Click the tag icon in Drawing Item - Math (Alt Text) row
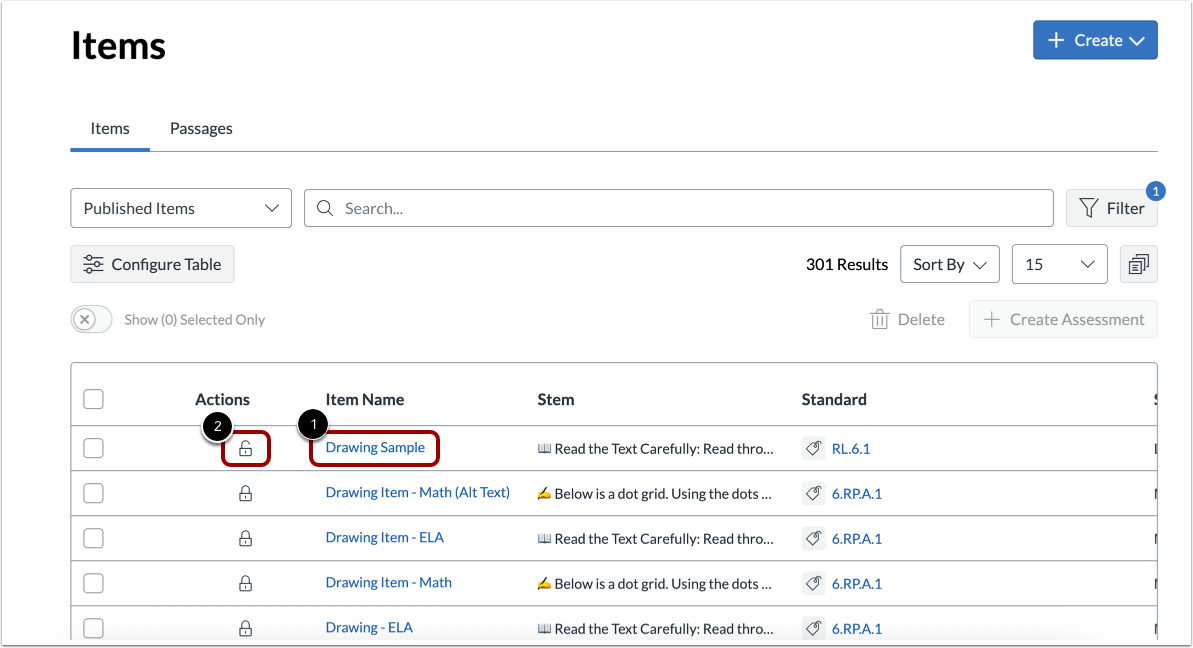The width and height of the screenshot is (1193, 648). [813, 494]
